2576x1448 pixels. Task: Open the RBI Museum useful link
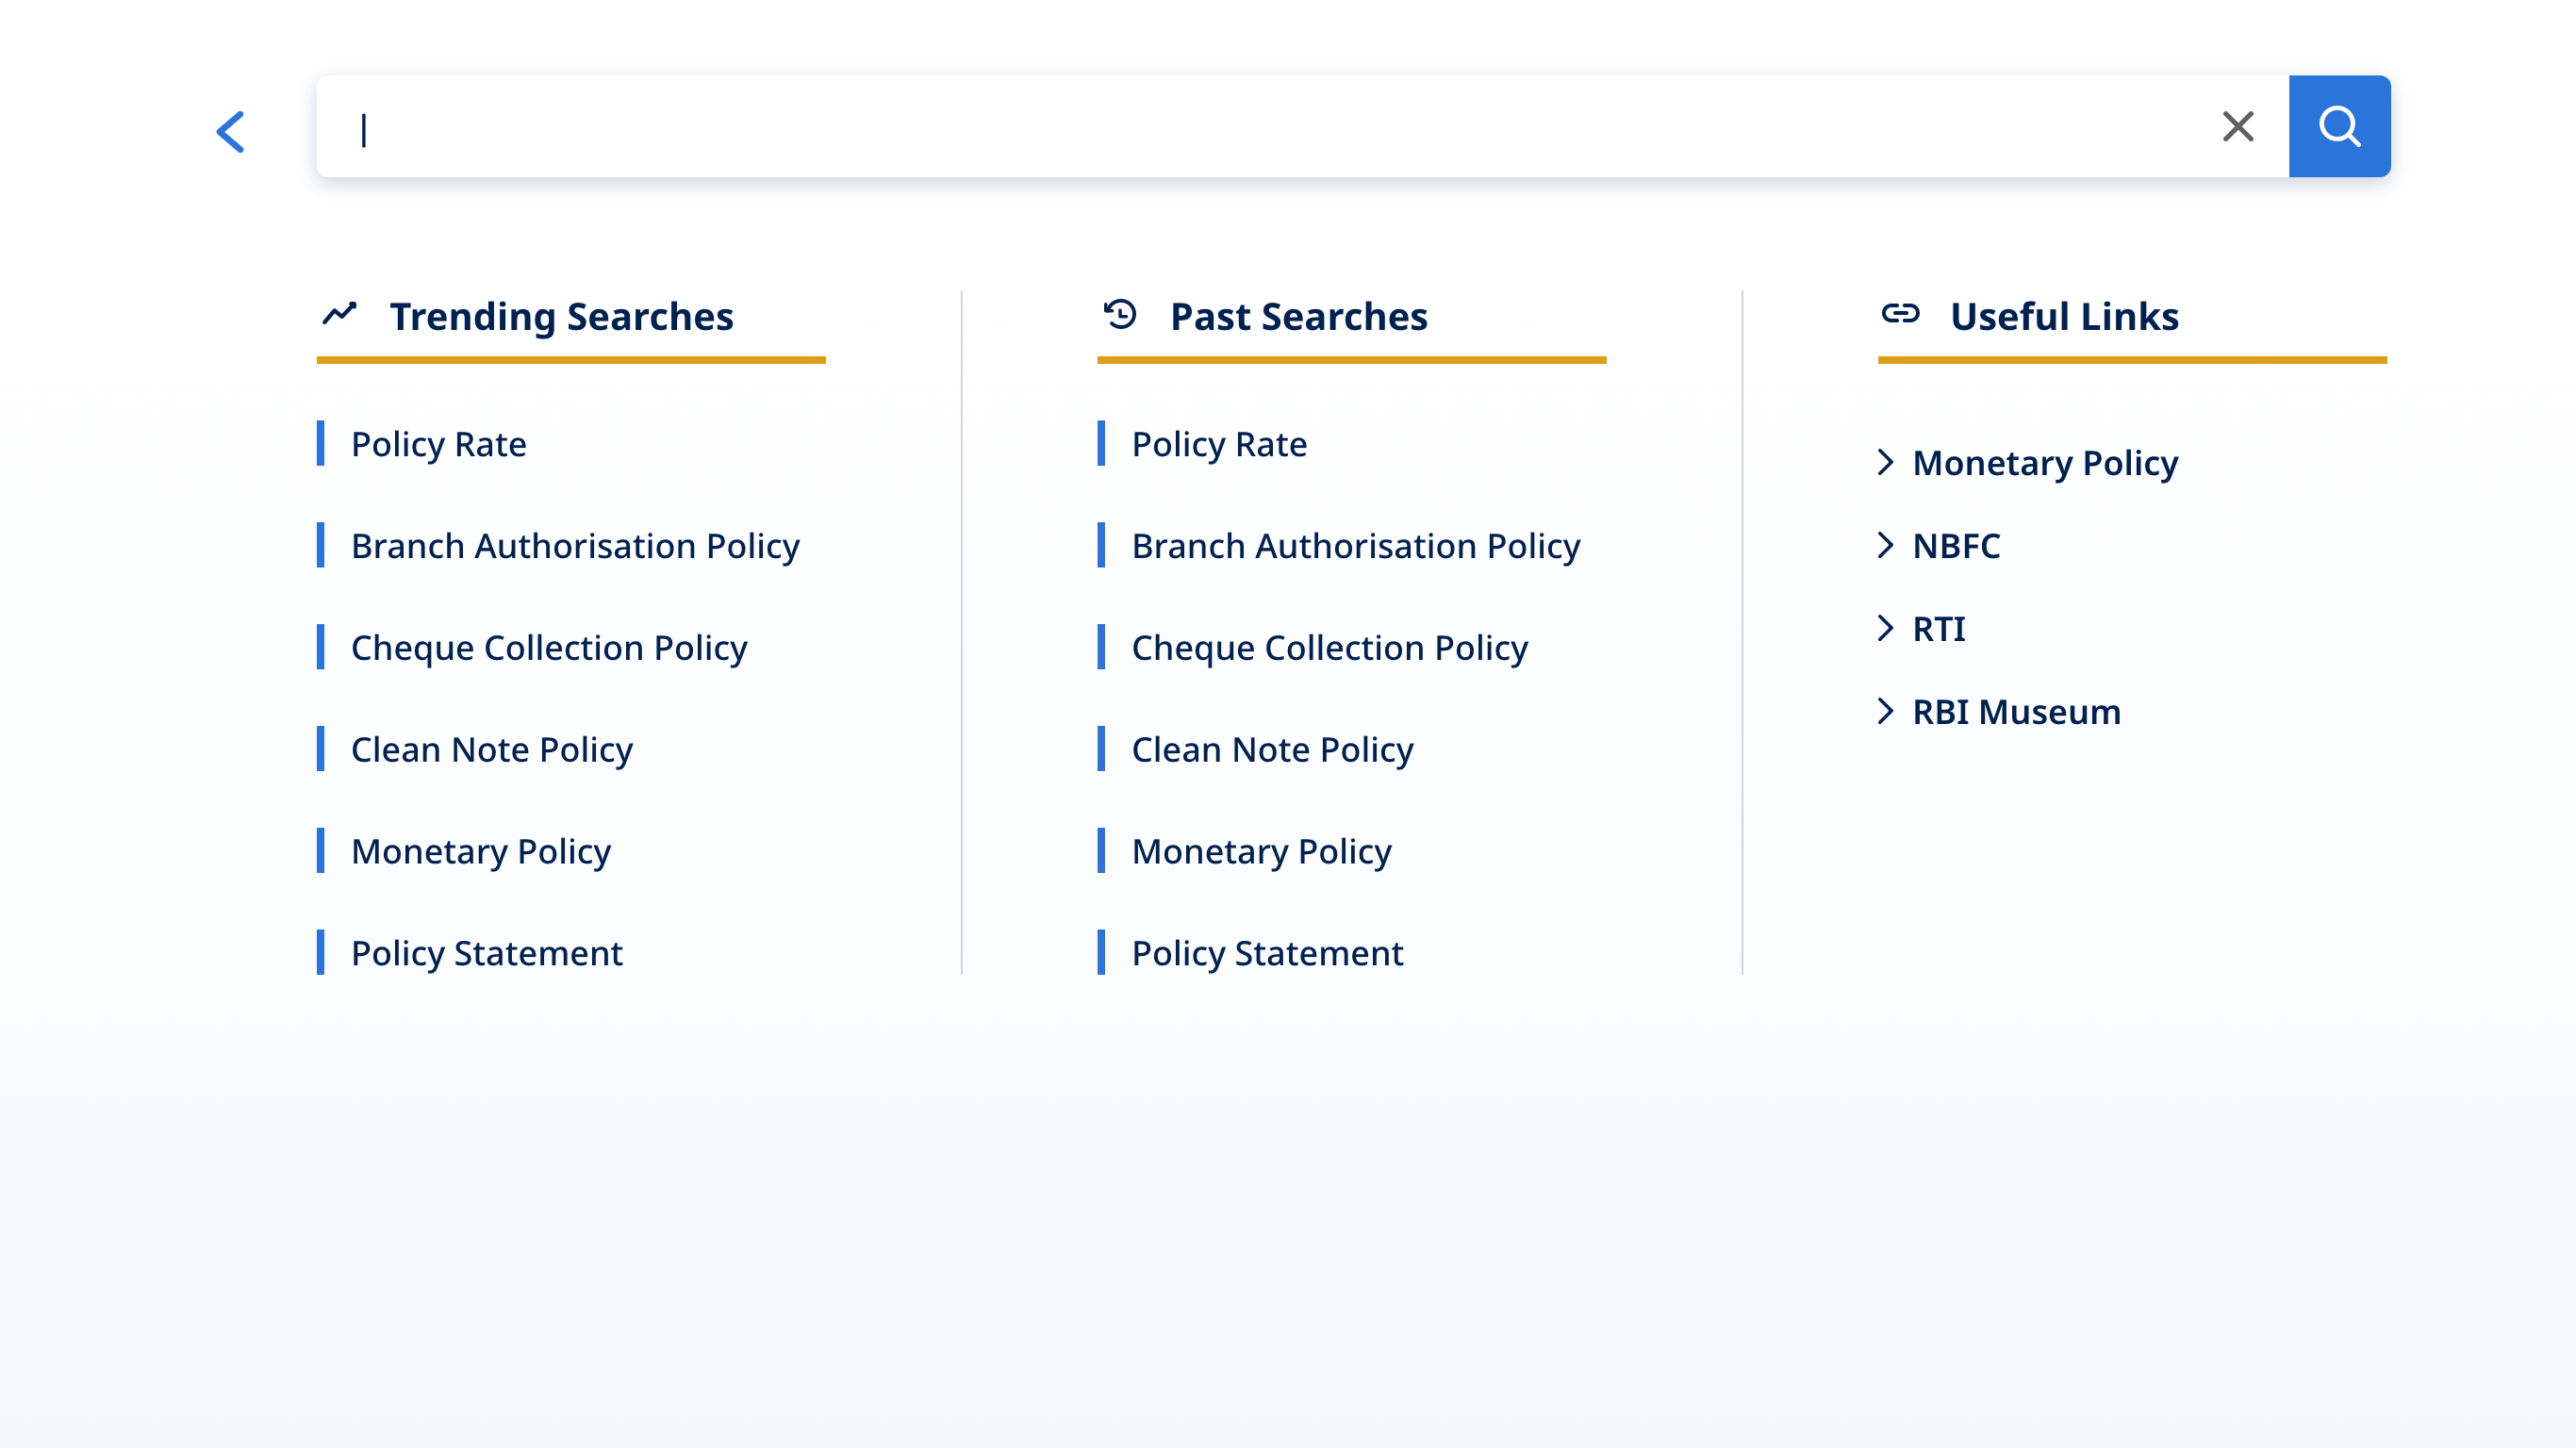point(2015,712)
